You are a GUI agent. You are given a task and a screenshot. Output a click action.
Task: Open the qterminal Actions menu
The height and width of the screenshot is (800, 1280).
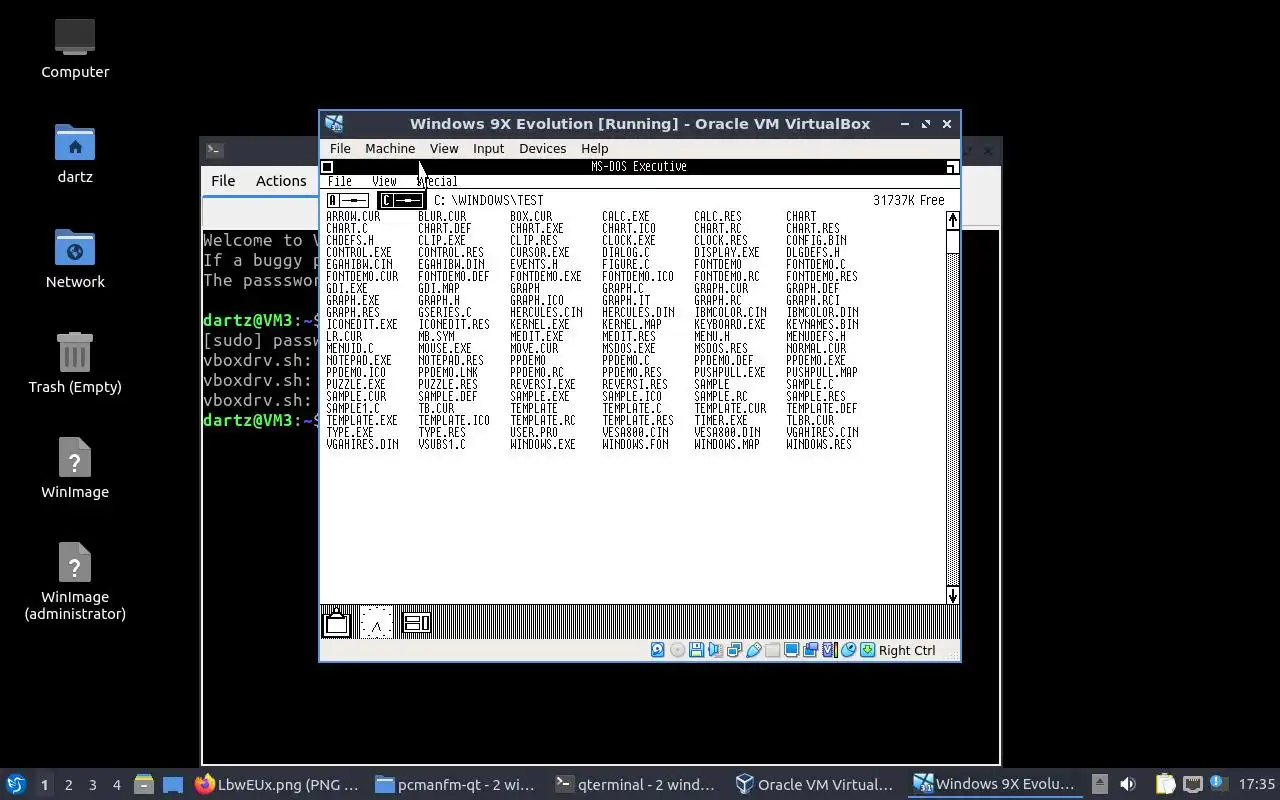(x=281, y=181)
